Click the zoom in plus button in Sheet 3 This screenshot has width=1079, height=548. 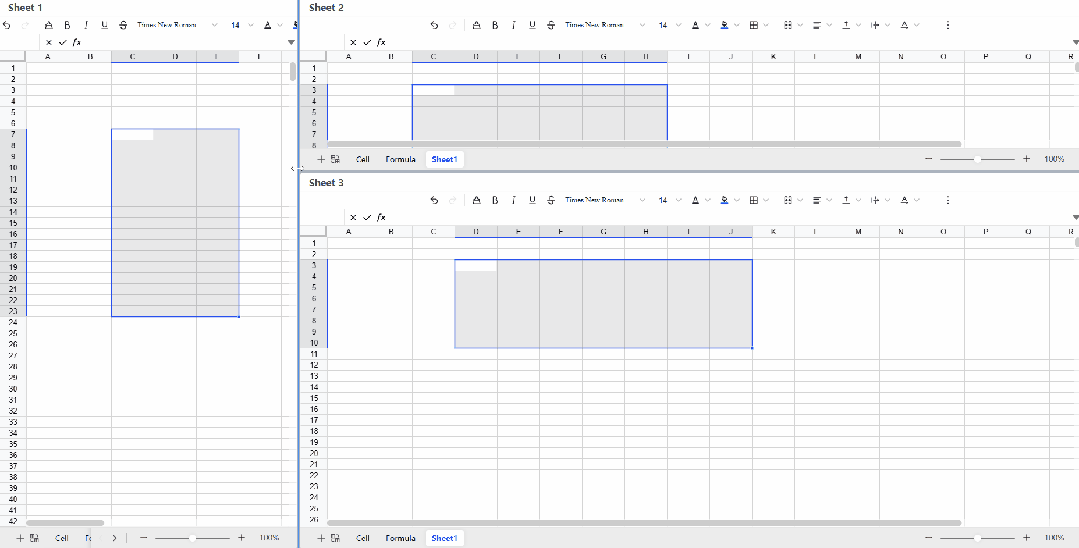(1026, 538)
